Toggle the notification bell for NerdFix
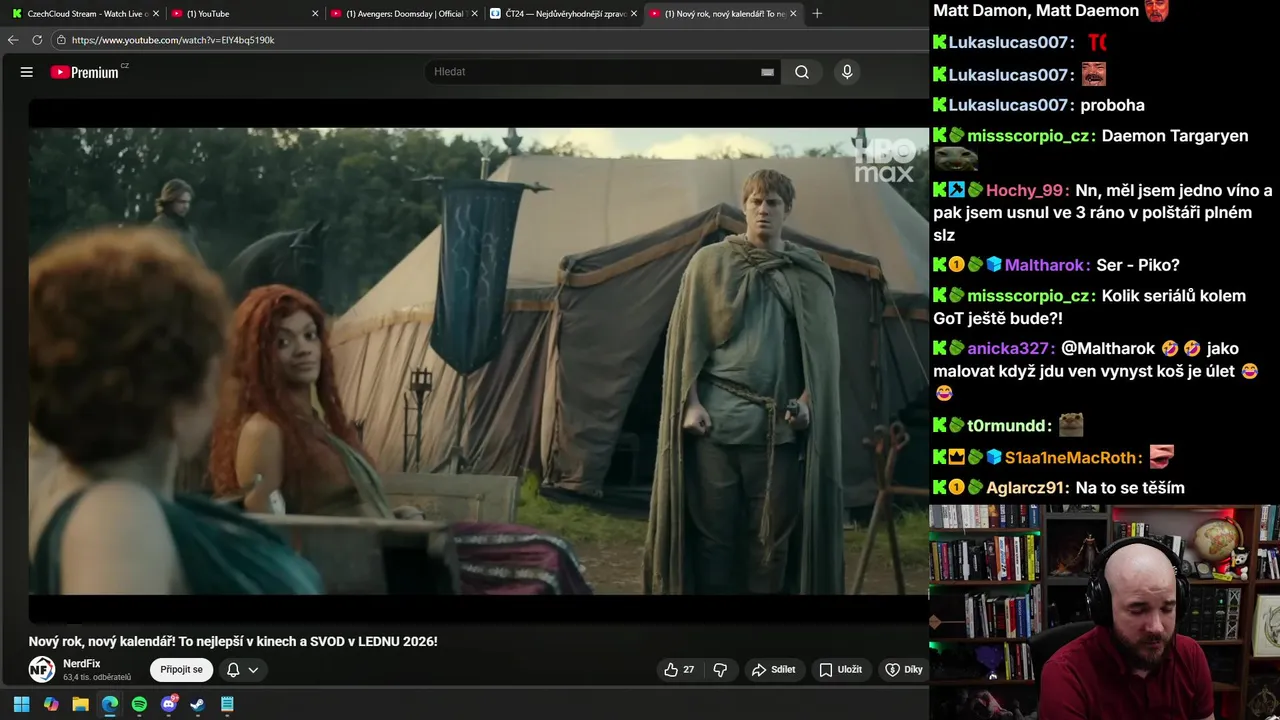1280x720 pixels. click(233, 670)
